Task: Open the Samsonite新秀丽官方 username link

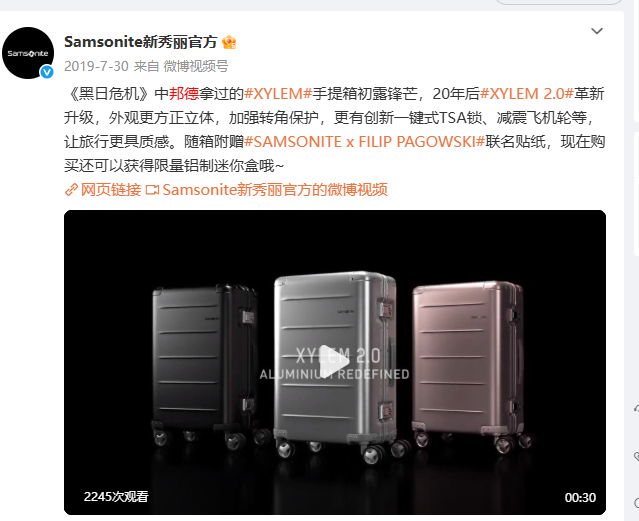Action: (141, 42)
